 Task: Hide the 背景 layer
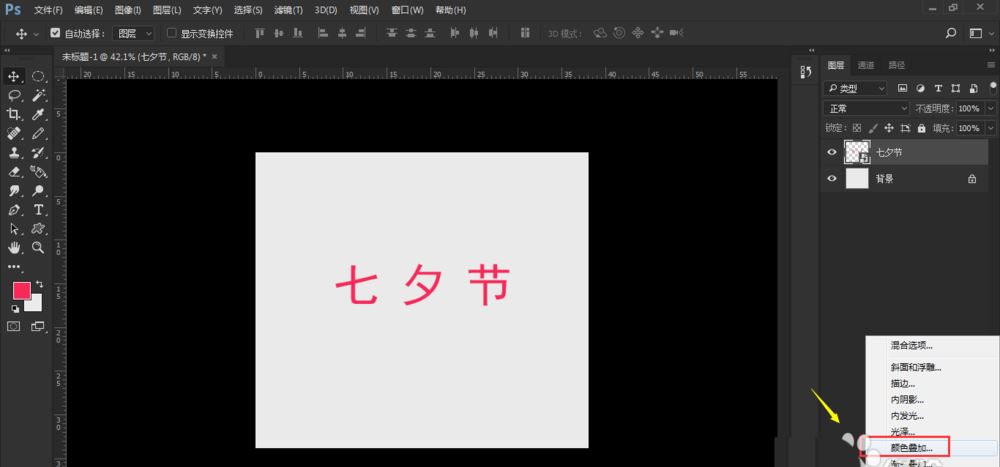click(831, 179)
